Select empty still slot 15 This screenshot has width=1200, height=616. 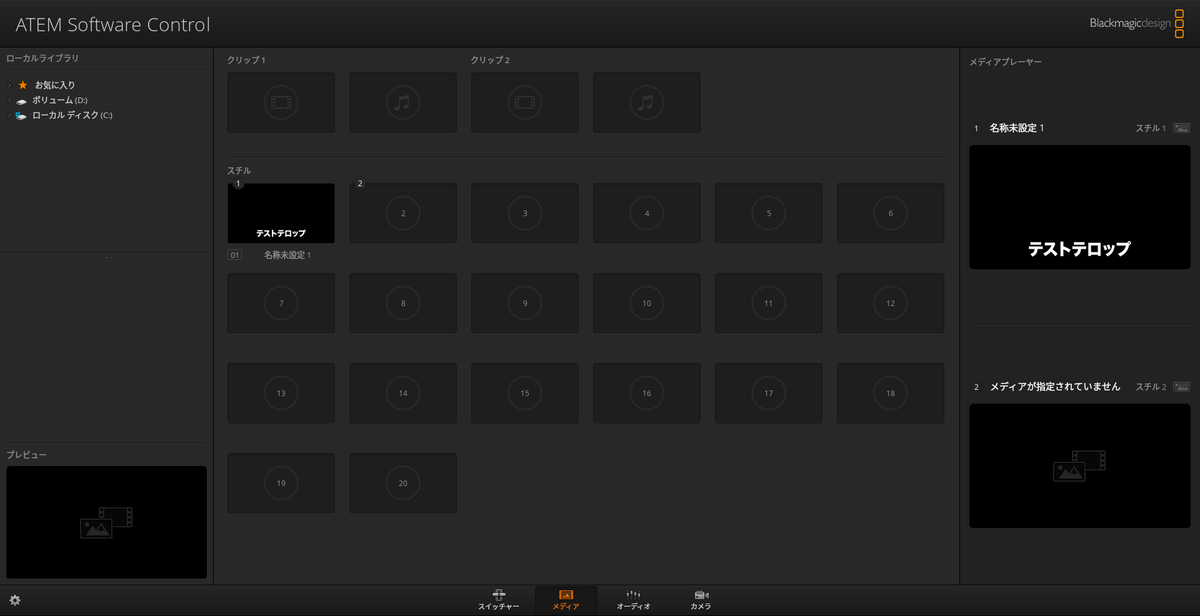[x=525, y=393]
